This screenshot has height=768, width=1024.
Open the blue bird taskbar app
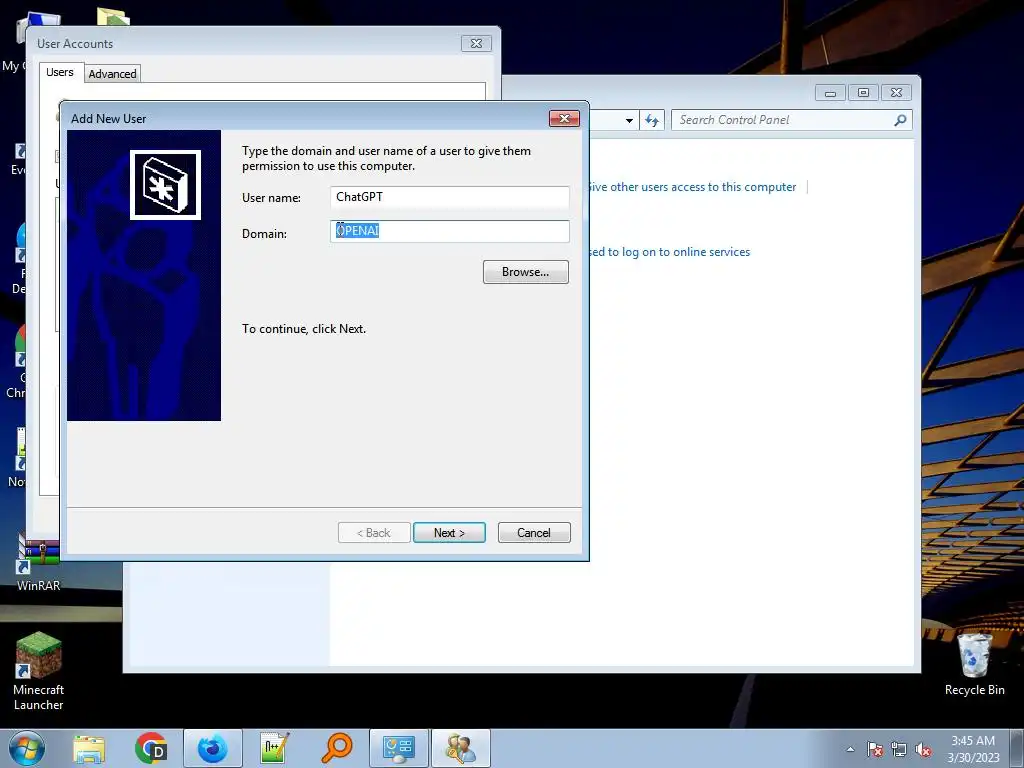coord(213,748)
